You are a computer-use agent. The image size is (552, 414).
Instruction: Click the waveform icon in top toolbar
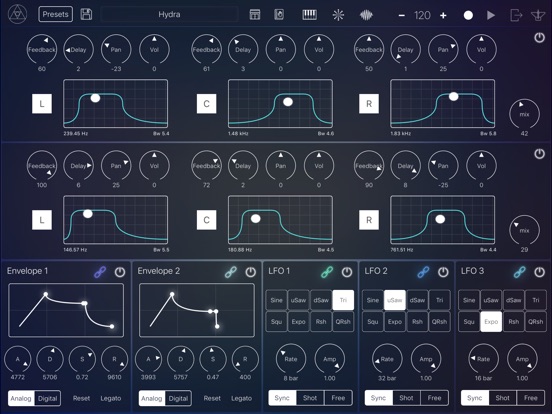click(366, 15)
